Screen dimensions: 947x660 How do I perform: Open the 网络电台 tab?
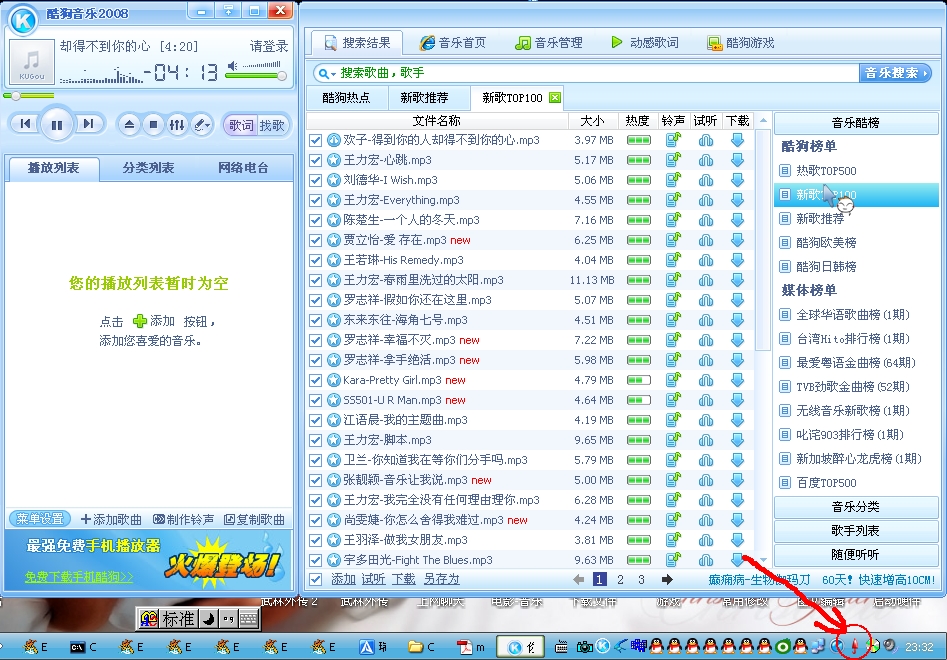coord(243,167)
